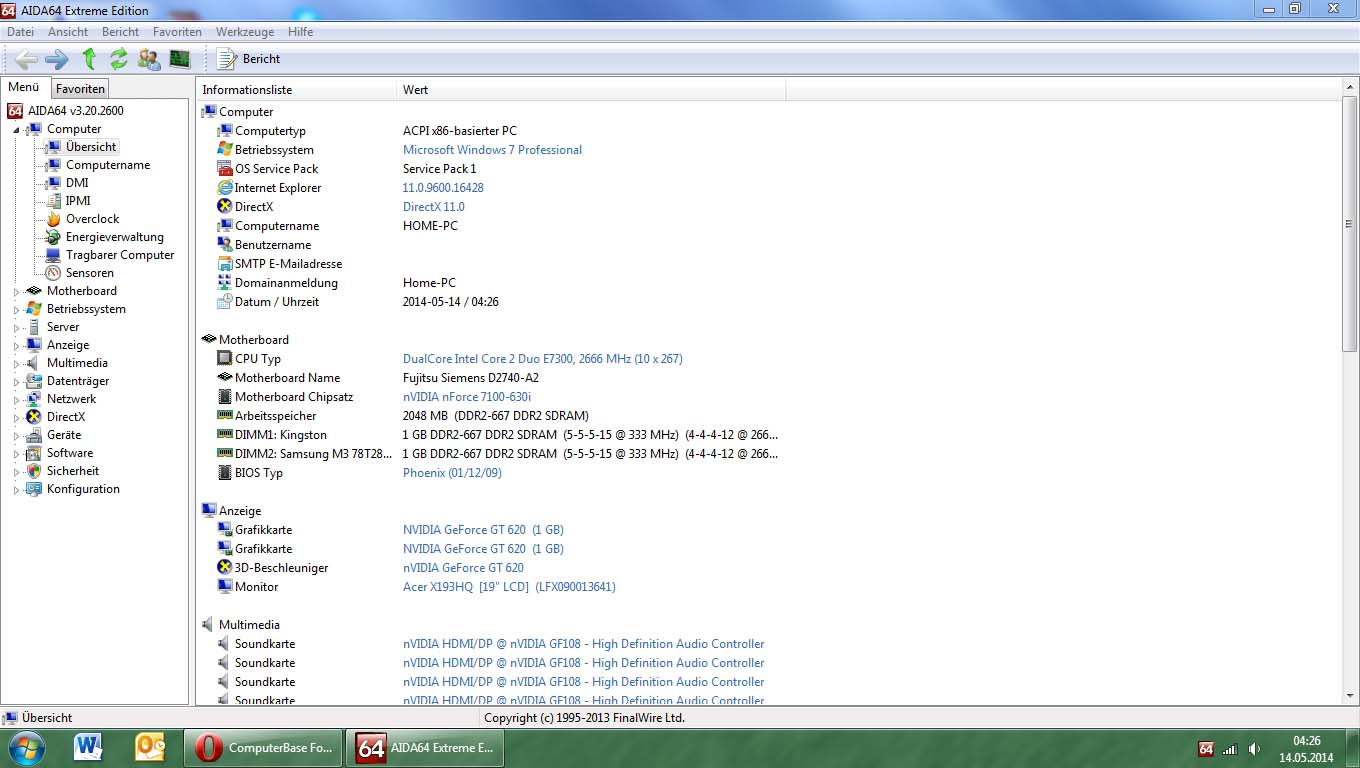Click the Computername tree icon

(x=53, y=165)
